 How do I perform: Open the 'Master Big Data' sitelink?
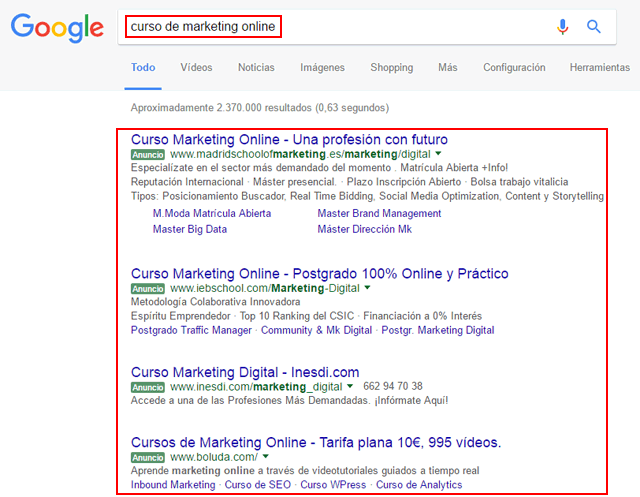coord(190,229)
